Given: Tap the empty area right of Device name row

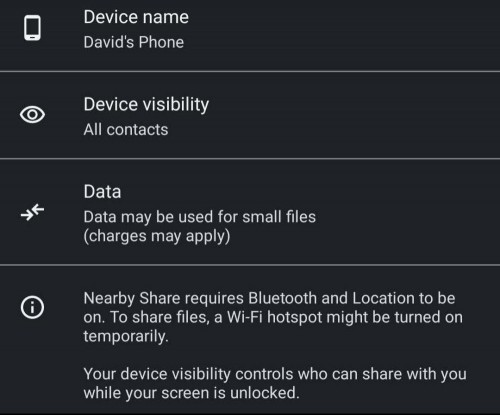Looking at the screenshot, I should point(343,35).
